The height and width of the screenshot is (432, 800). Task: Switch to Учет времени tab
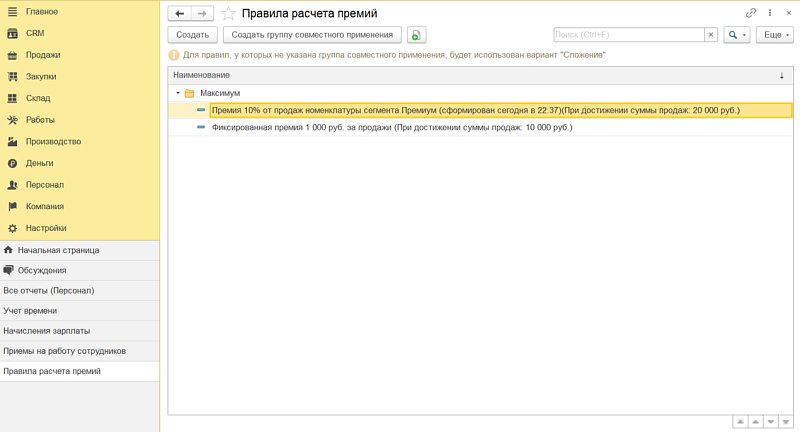point(80,311)
